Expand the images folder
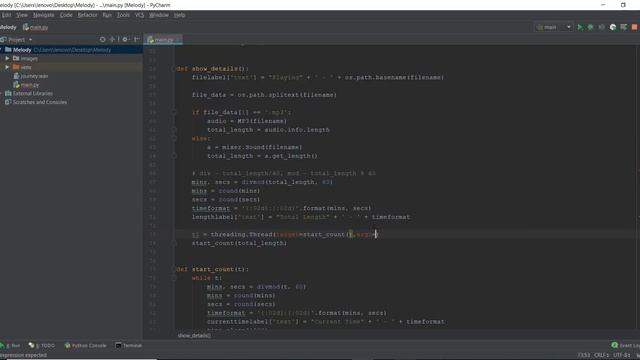The height and width of the screenshot is (360, 640). pyautogui.click(x=7, y=58)
